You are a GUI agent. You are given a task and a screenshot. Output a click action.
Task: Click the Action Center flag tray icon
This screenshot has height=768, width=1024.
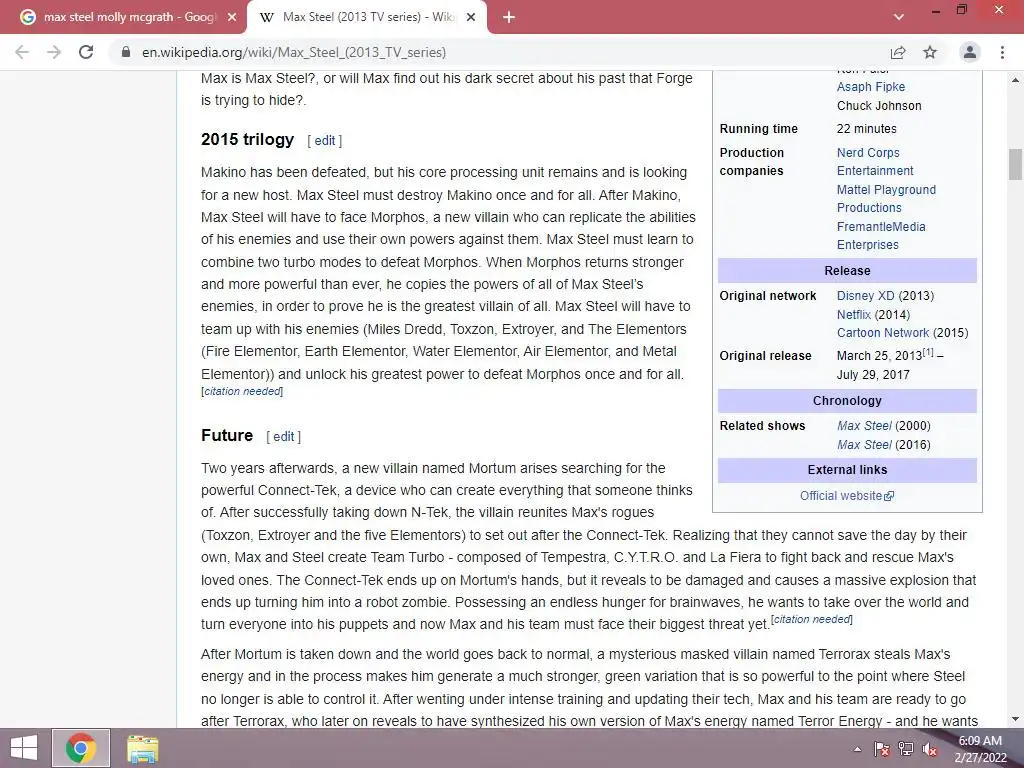[x=882, y=749]
